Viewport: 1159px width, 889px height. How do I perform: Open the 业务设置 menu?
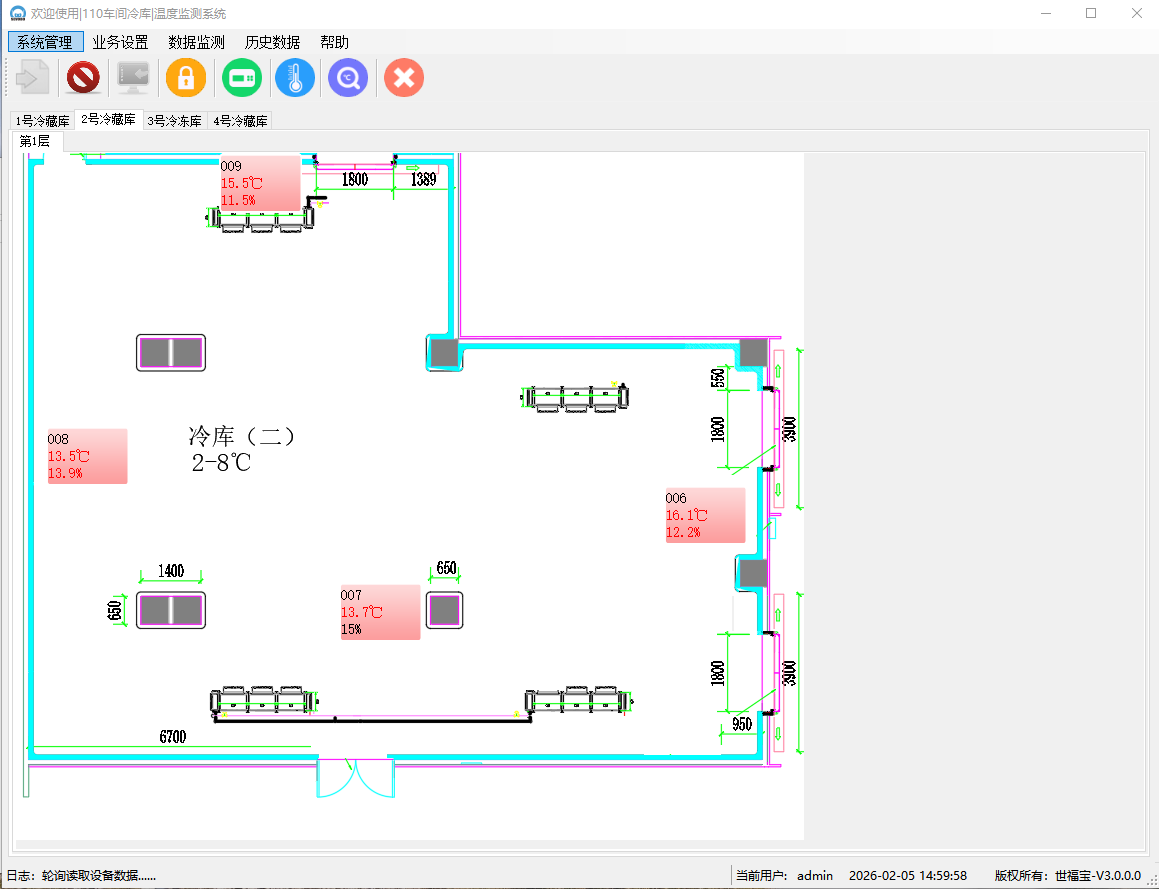[x=120, y=42]
